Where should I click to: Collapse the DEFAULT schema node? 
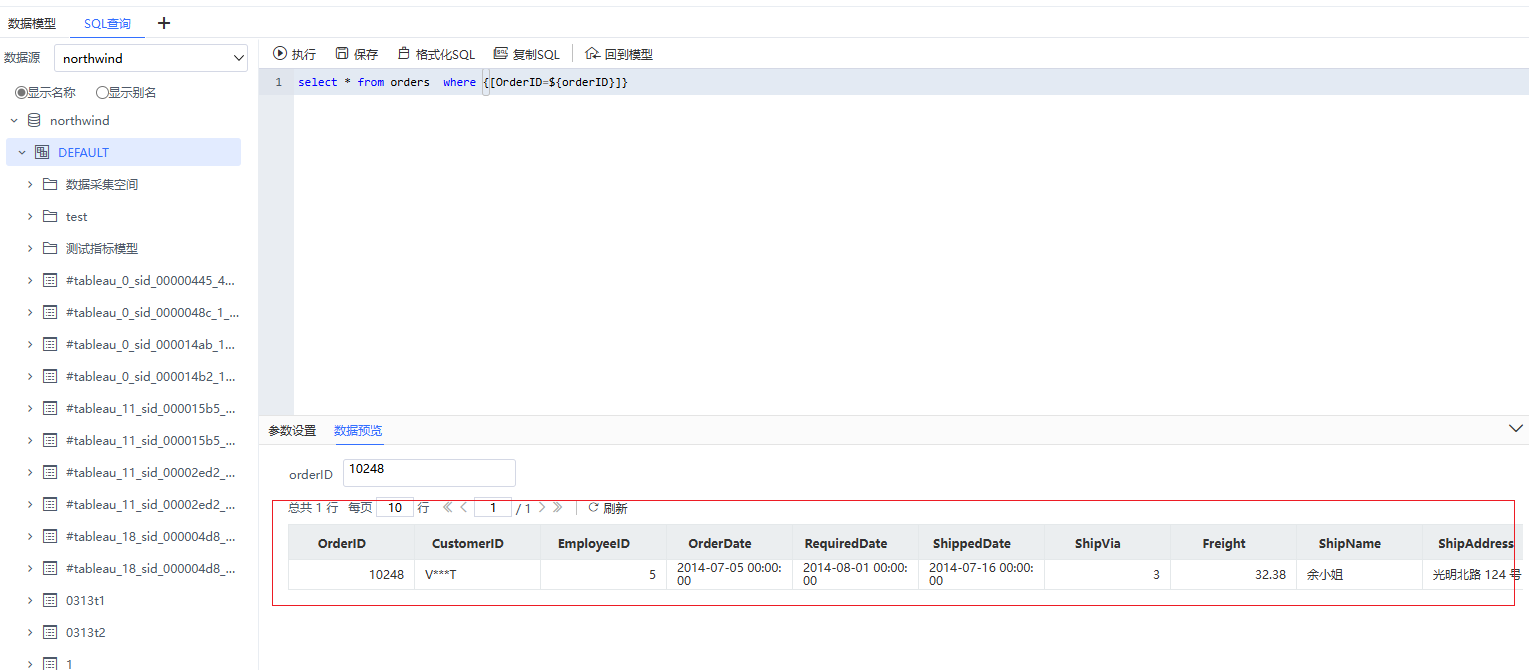(22, 153)
